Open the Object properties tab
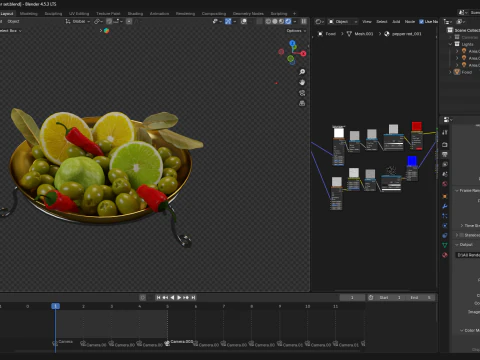This screenshot has width=480, height=360. pos(445,196)
